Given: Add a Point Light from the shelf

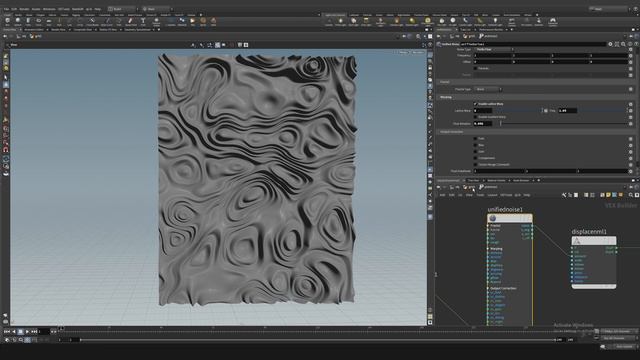Looking at the screenshot, I should (x=341, y=22).
